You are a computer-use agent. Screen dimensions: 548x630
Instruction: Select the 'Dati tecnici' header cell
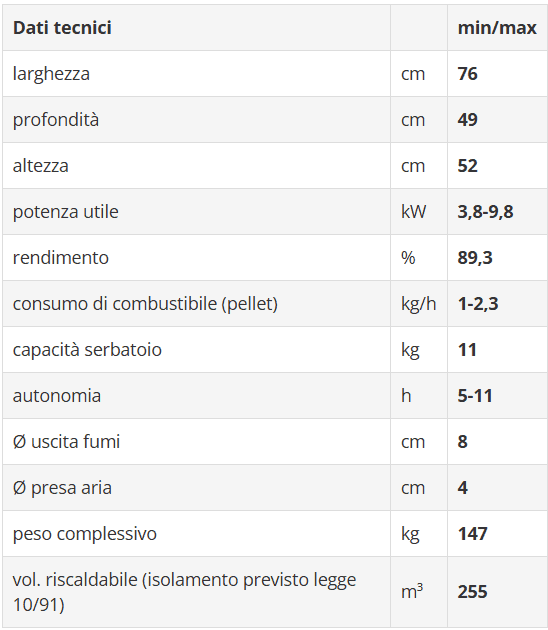point(196,28)
